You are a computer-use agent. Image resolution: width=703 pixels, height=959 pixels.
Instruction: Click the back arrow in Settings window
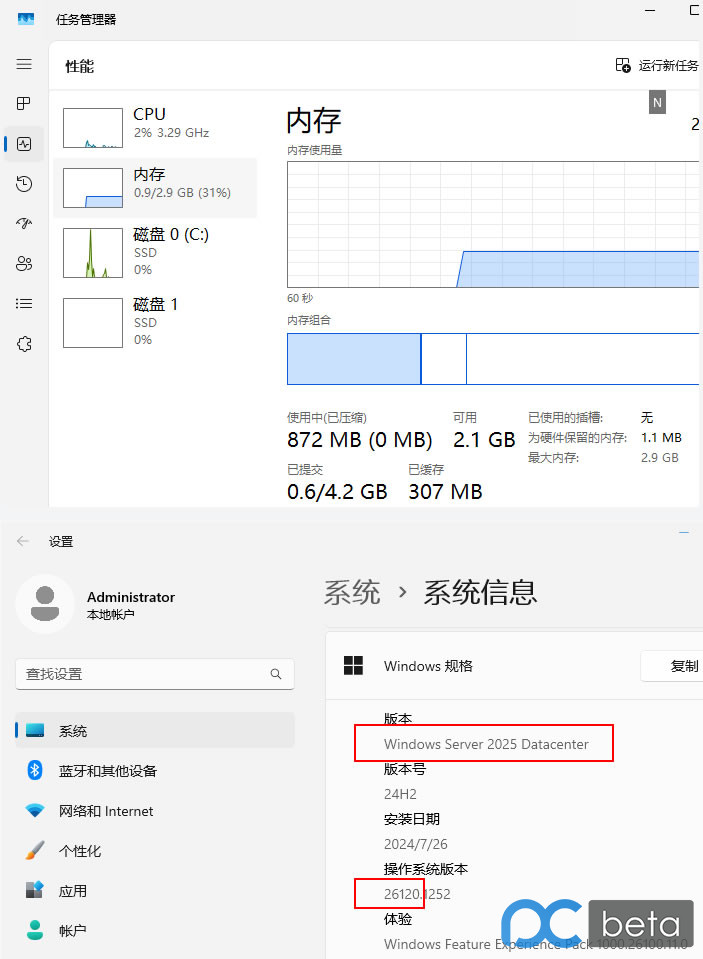pyautogui.click(x=23, y=541)
